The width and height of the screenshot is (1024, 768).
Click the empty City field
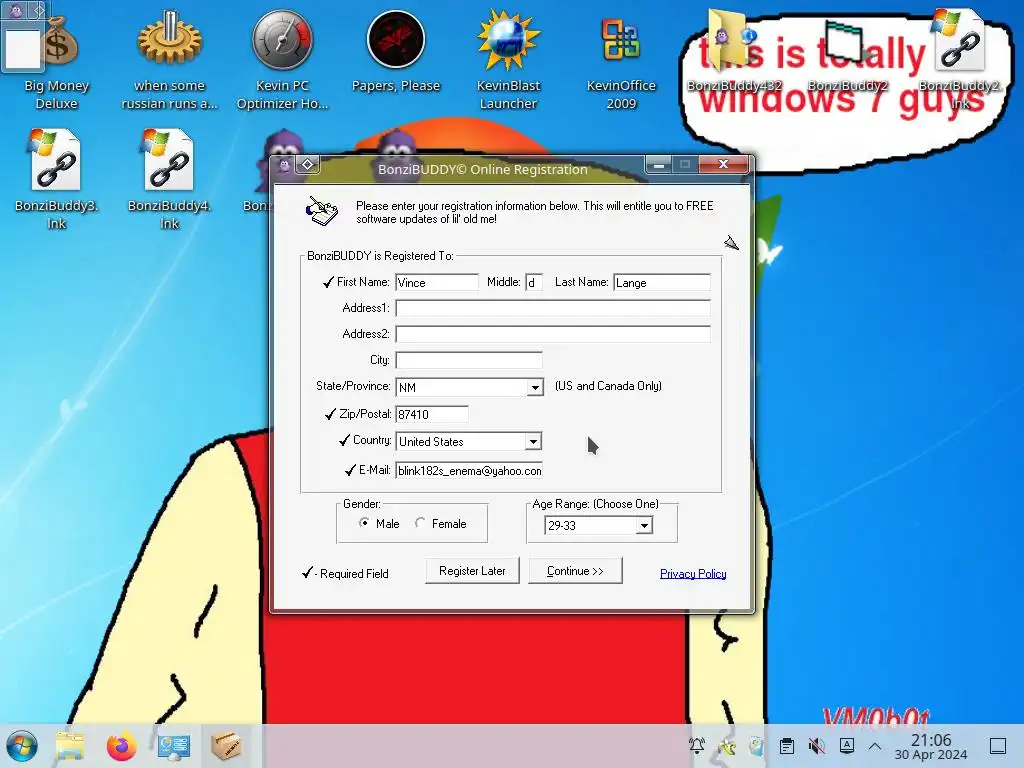pos(469,360)
